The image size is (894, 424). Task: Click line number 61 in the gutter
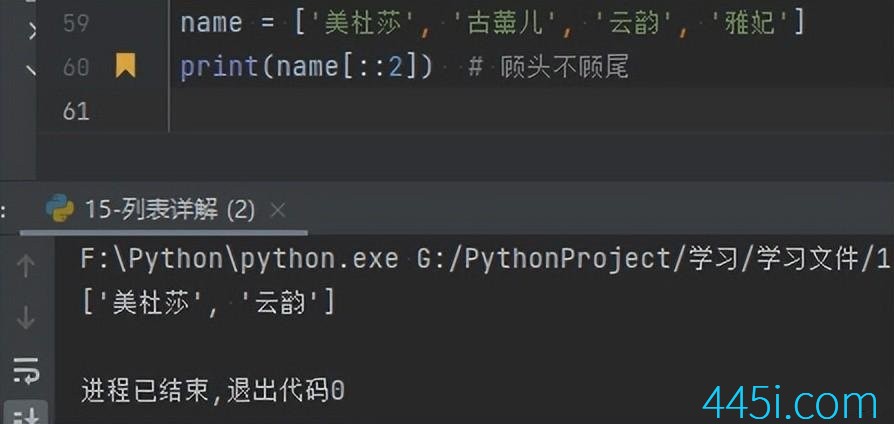pyautogui.click(x=76, y=111)
